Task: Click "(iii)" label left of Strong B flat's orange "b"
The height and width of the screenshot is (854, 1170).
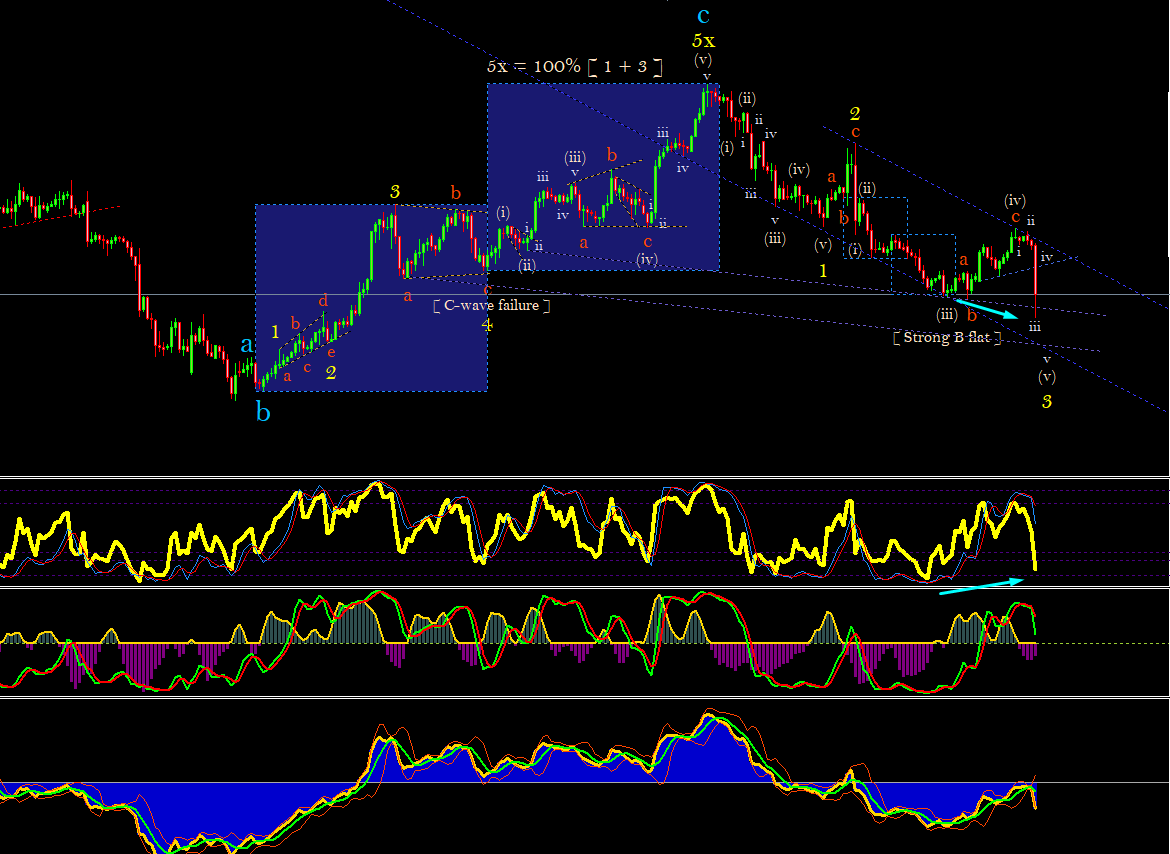Action: pos(947,315)
